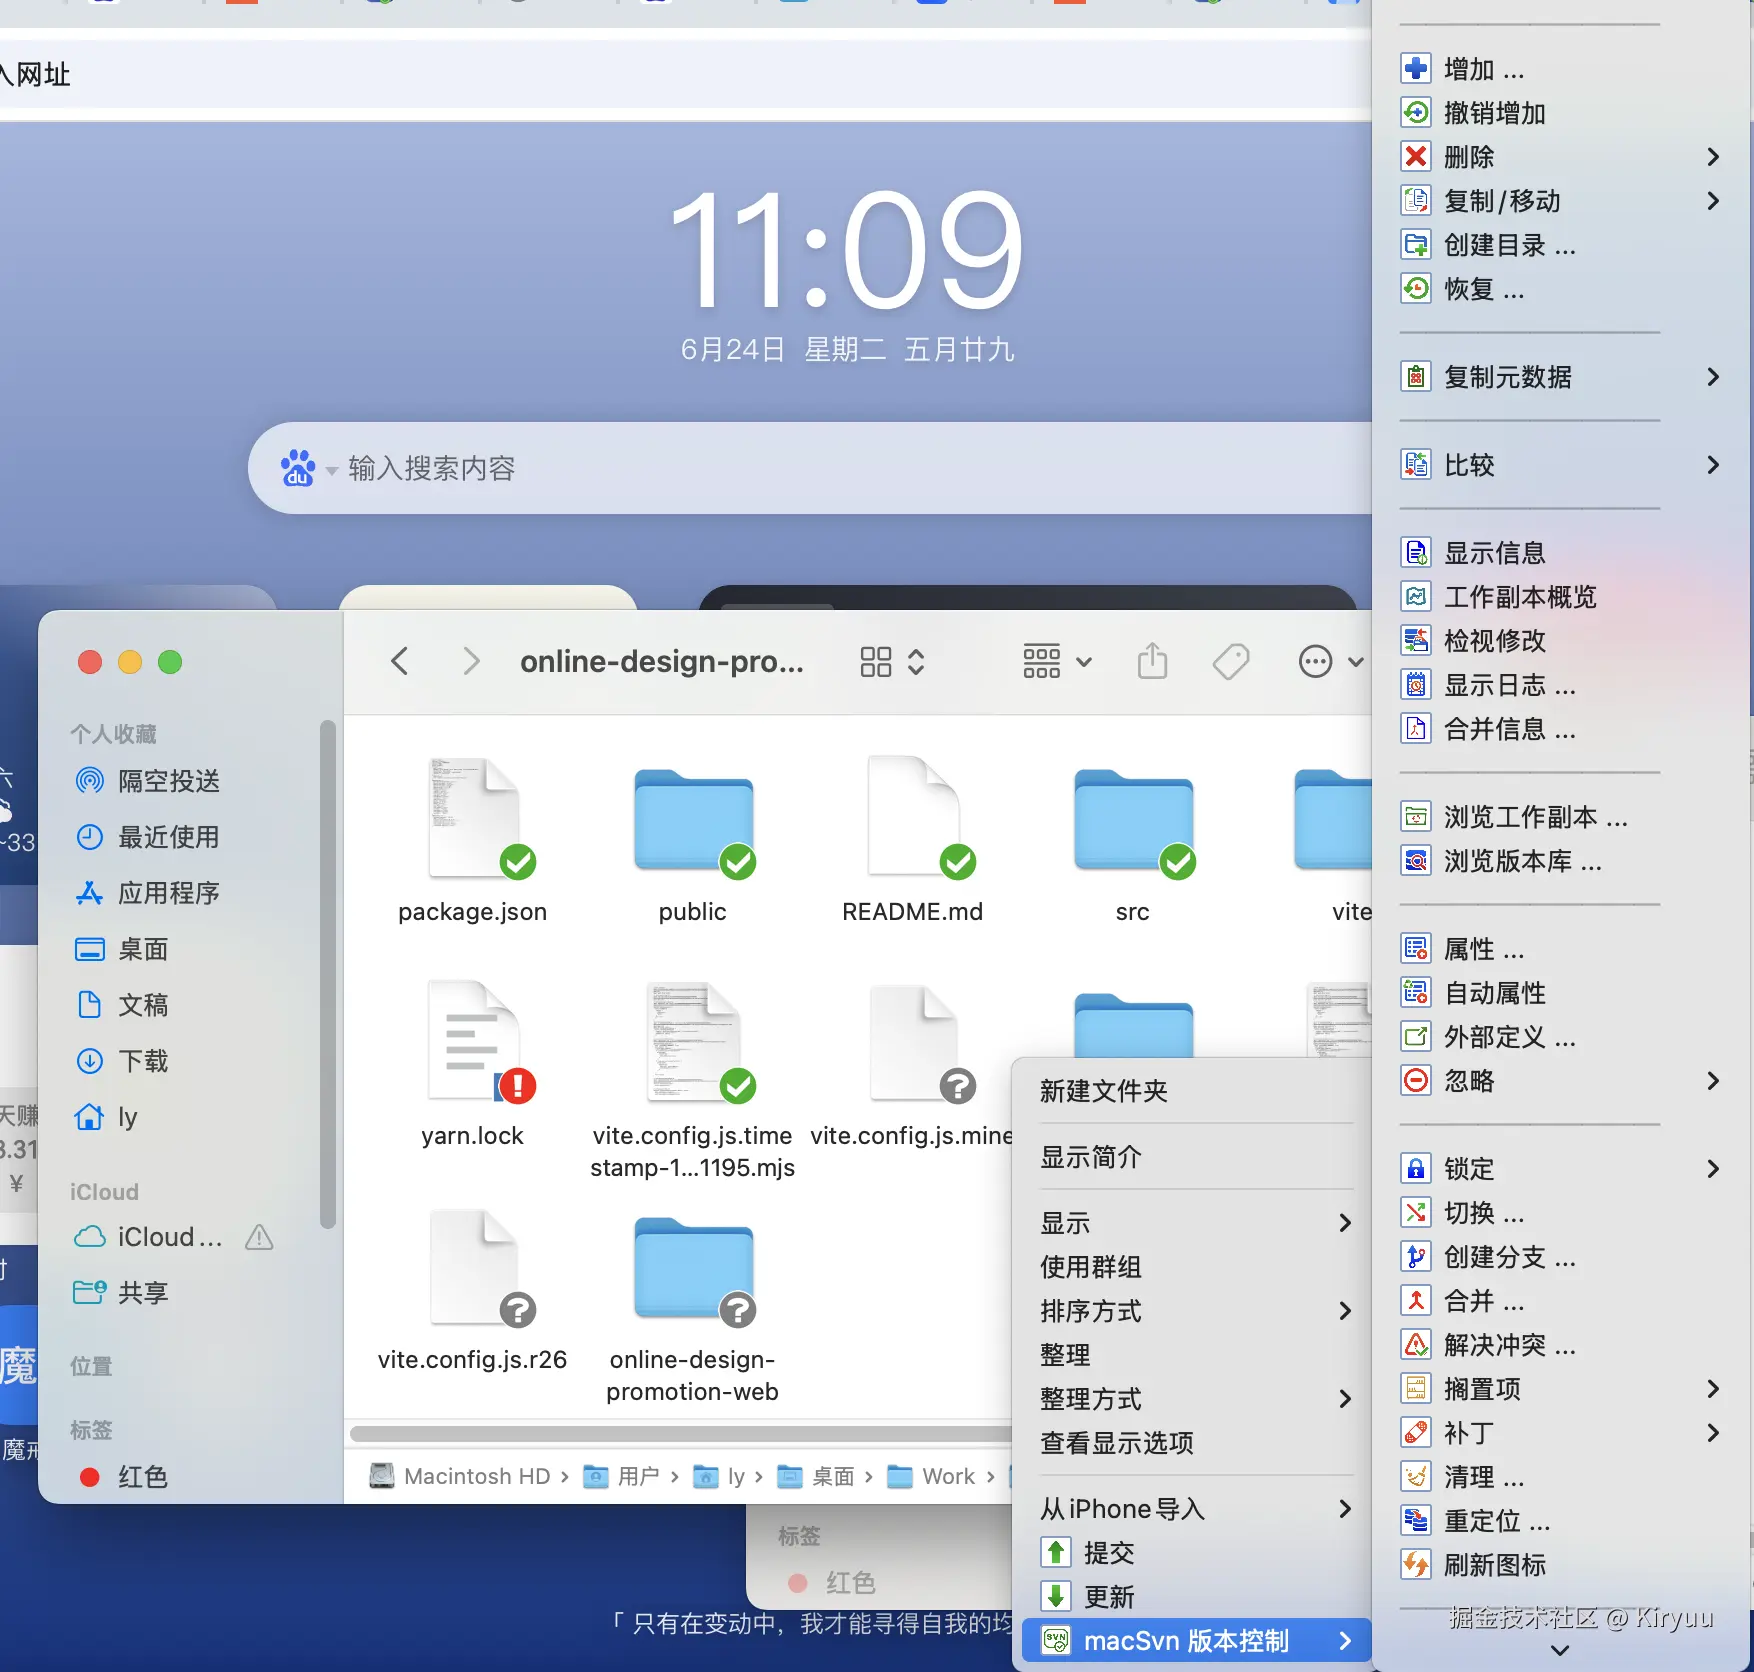Image resolution: width=1754 pixels, height=1672 pixels.
Task: Click the Finder sidebar vertical scrollbar
Action: click(328, 975)
